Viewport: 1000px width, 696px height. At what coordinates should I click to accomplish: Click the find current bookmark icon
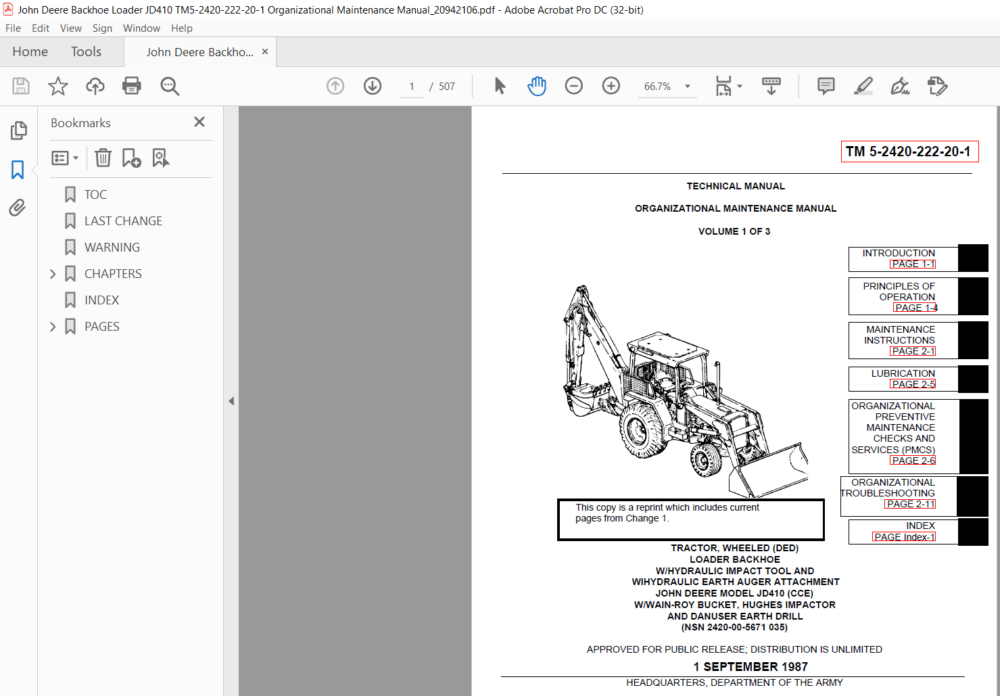[x=161, y=158]
